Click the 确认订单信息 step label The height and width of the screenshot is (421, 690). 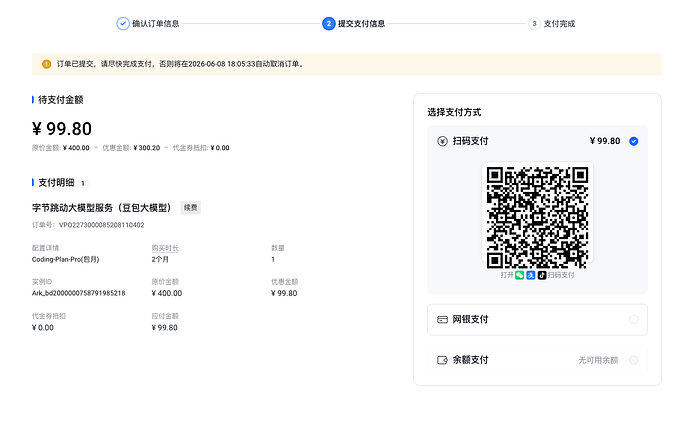tap(156, 24)
